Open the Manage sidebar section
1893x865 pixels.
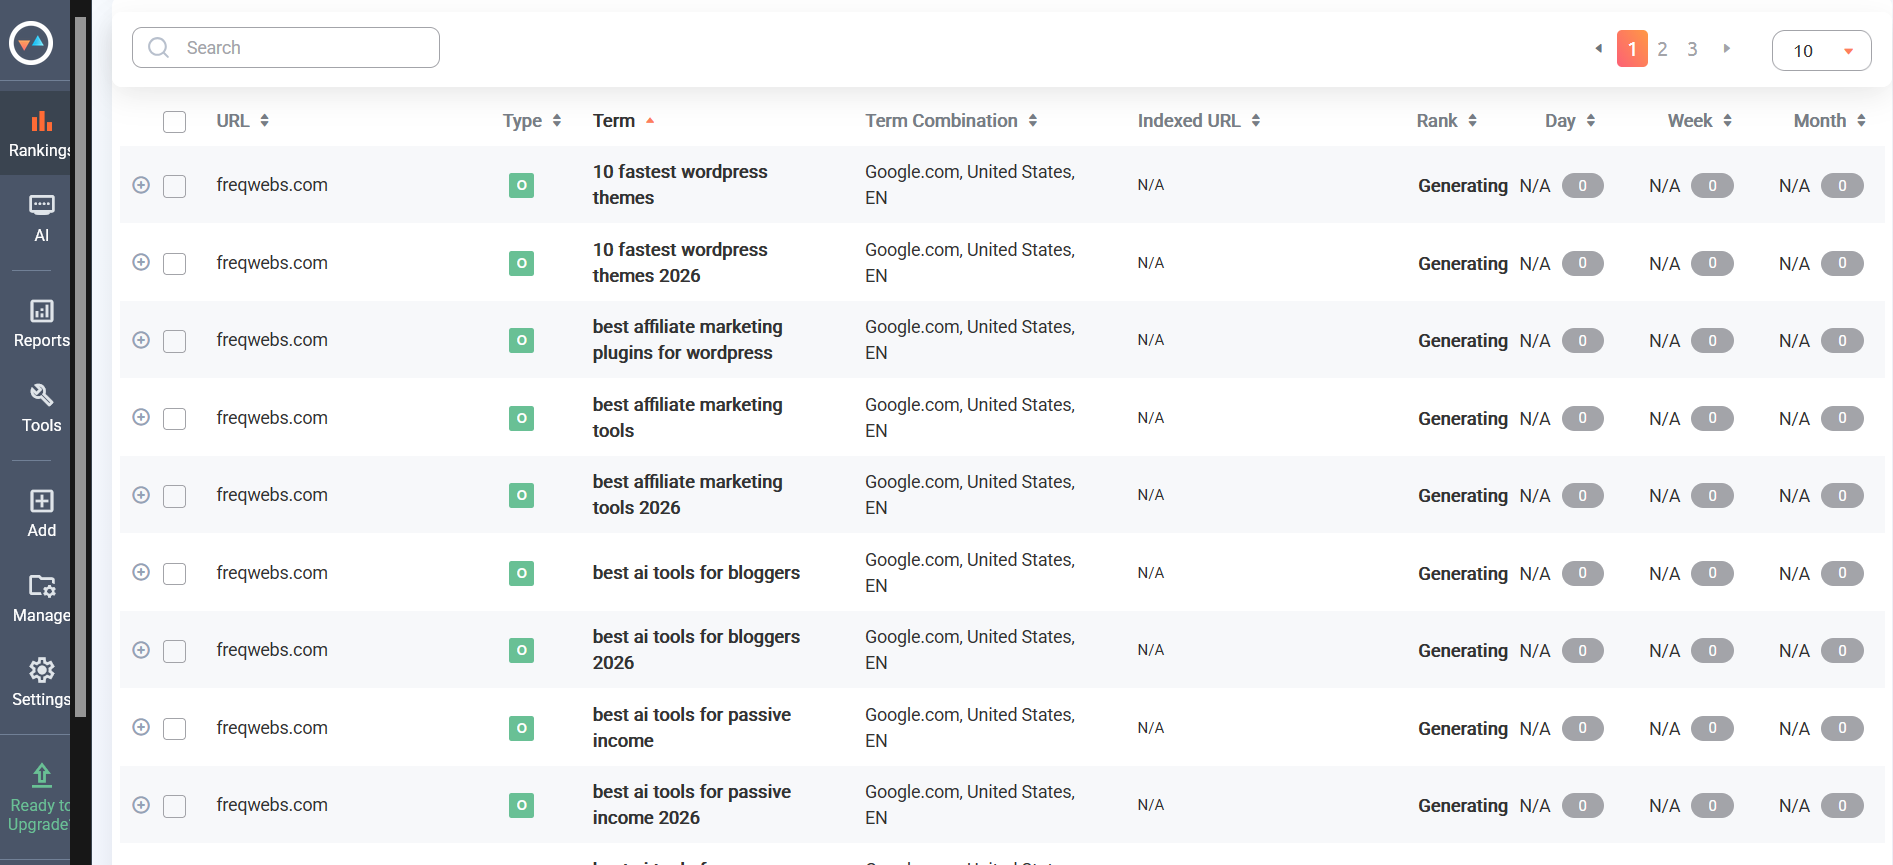pos(41,598)
